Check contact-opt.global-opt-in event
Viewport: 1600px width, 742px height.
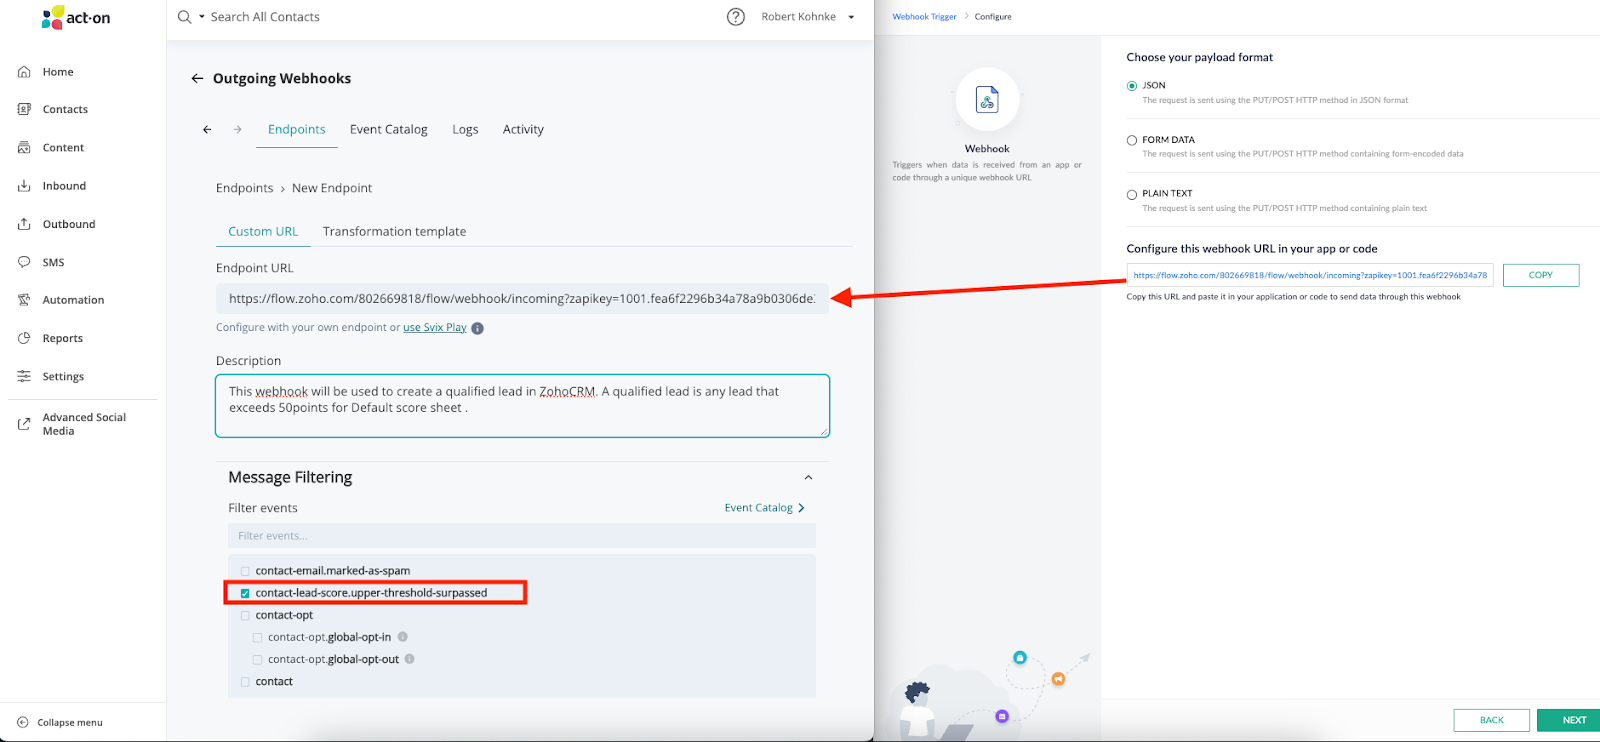pyautogui.click(x=258, y=637)
